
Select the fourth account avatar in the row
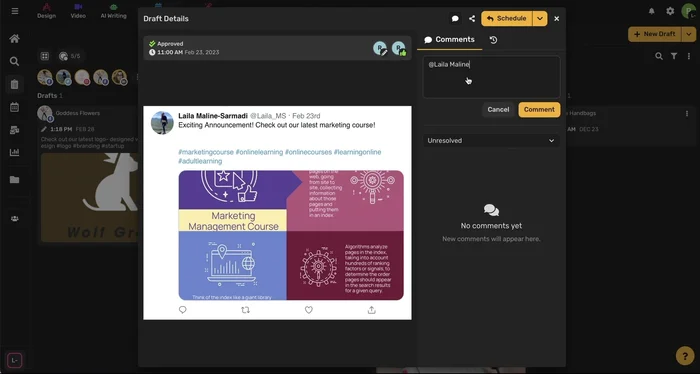click(101, 77)
